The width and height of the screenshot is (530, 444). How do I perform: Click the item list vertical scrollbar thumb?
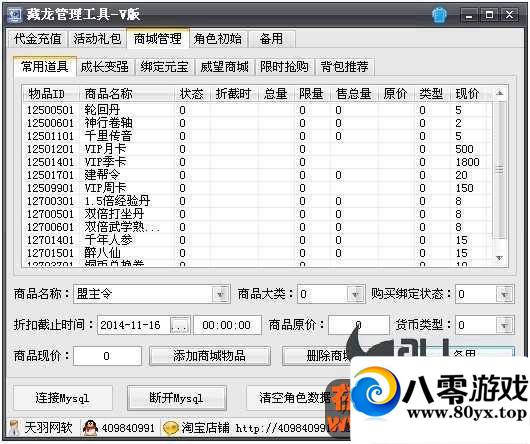pos(500,170)
